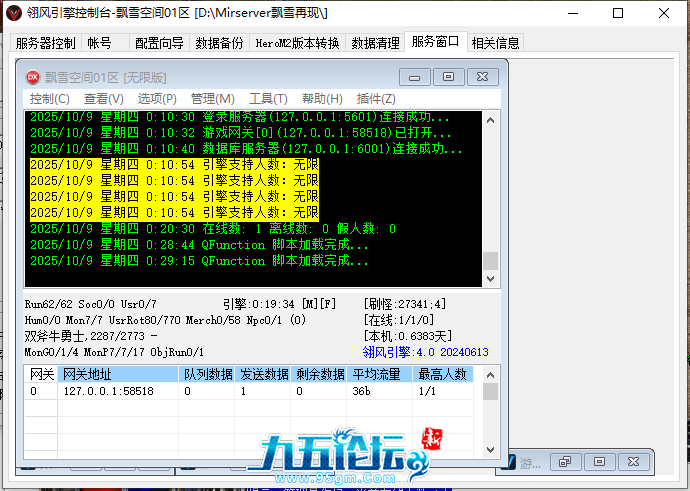This screenshot has height=491, width=690.
Task: Switch to the 服务器控制 tab
Action: click(46, 43)
